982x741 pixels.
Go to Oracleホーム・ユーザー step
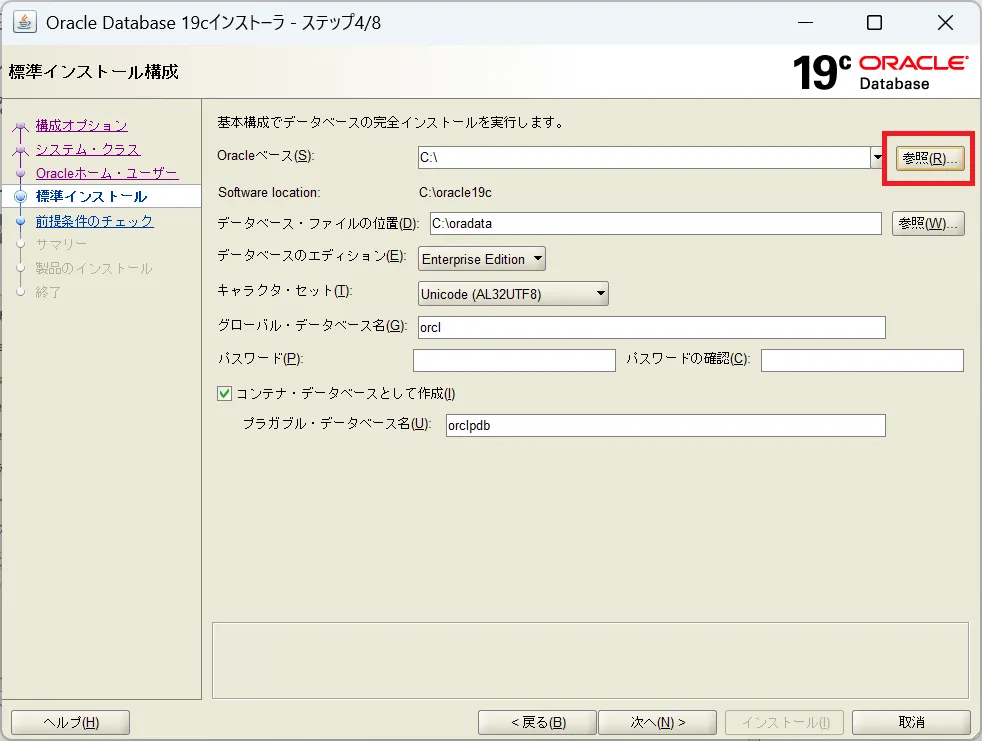tap(107, 173)
